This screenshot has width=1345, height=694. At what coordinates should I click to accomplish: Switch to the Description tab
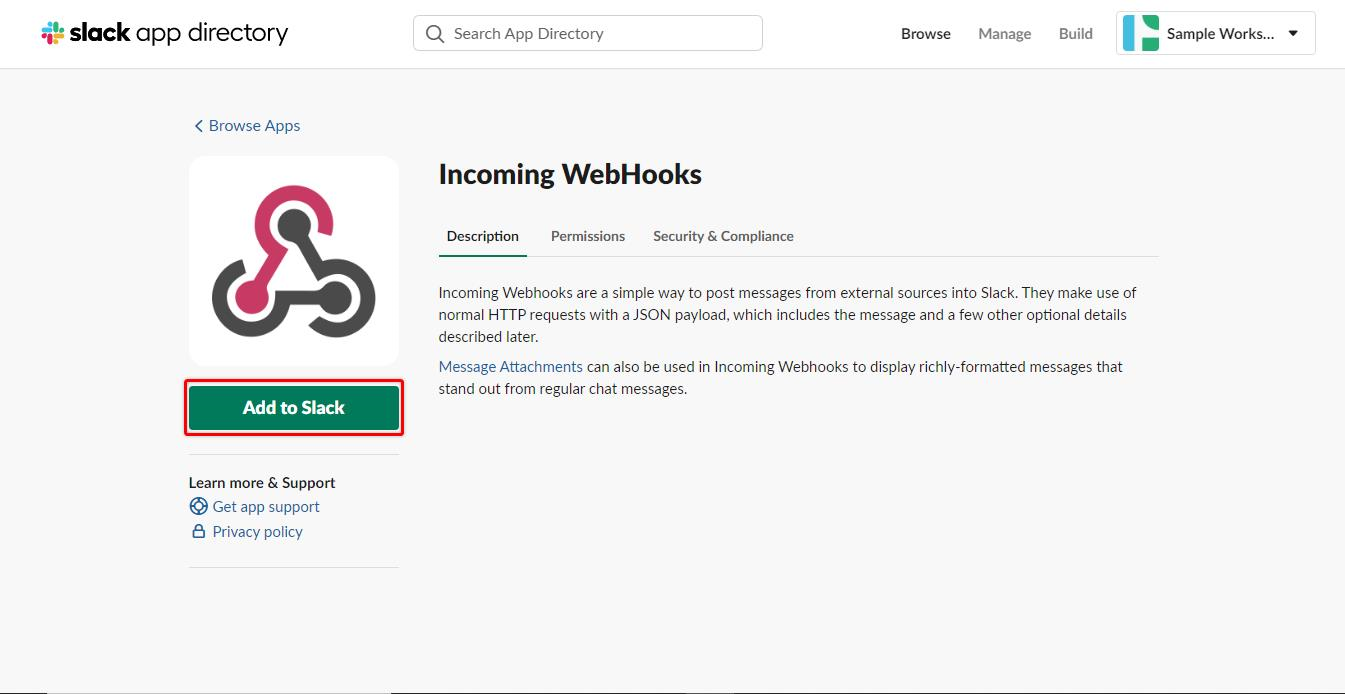point(483,236)
